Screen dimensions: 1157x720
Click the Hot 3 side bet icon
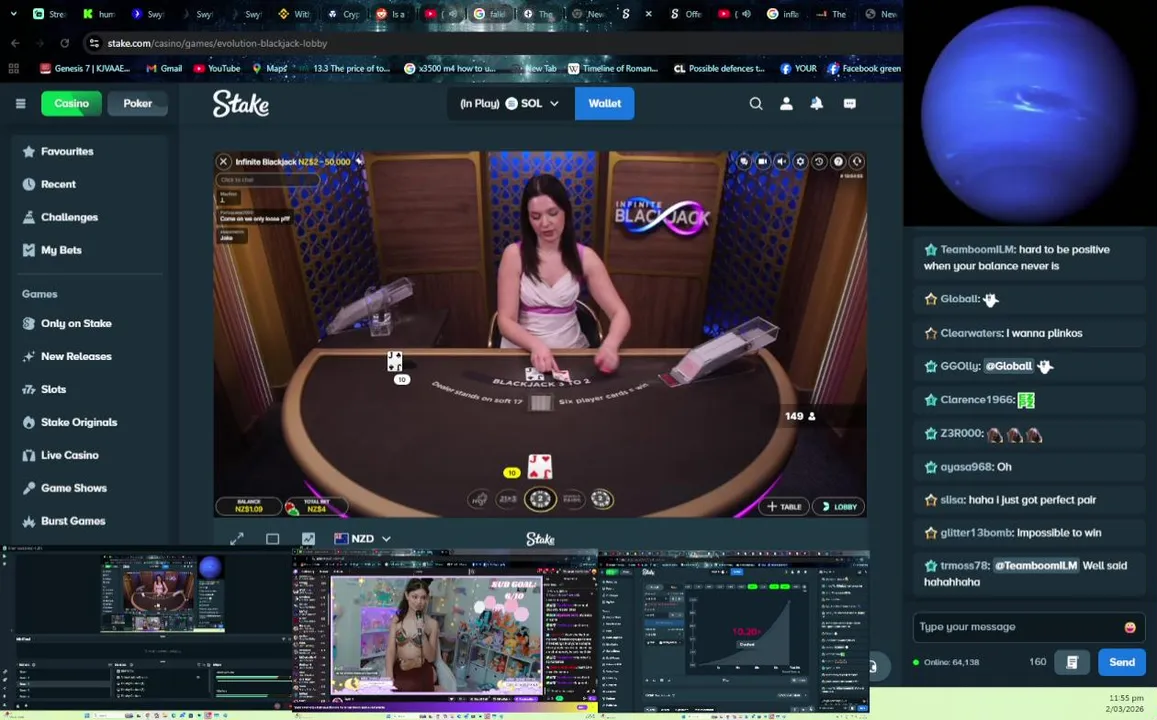(480, 499)
